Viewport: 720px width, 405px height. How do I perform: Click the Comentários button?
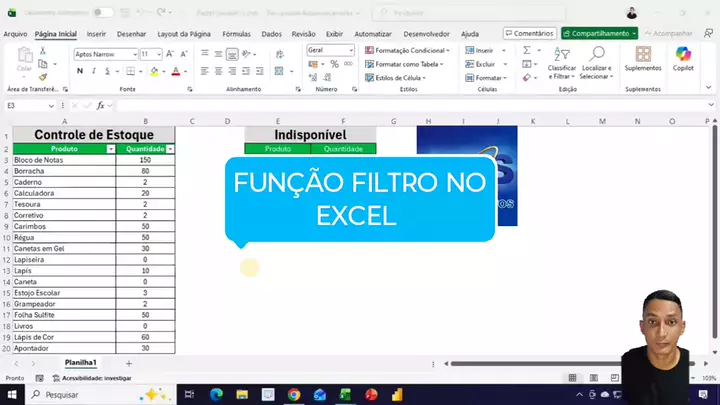(x=528, y=33)
